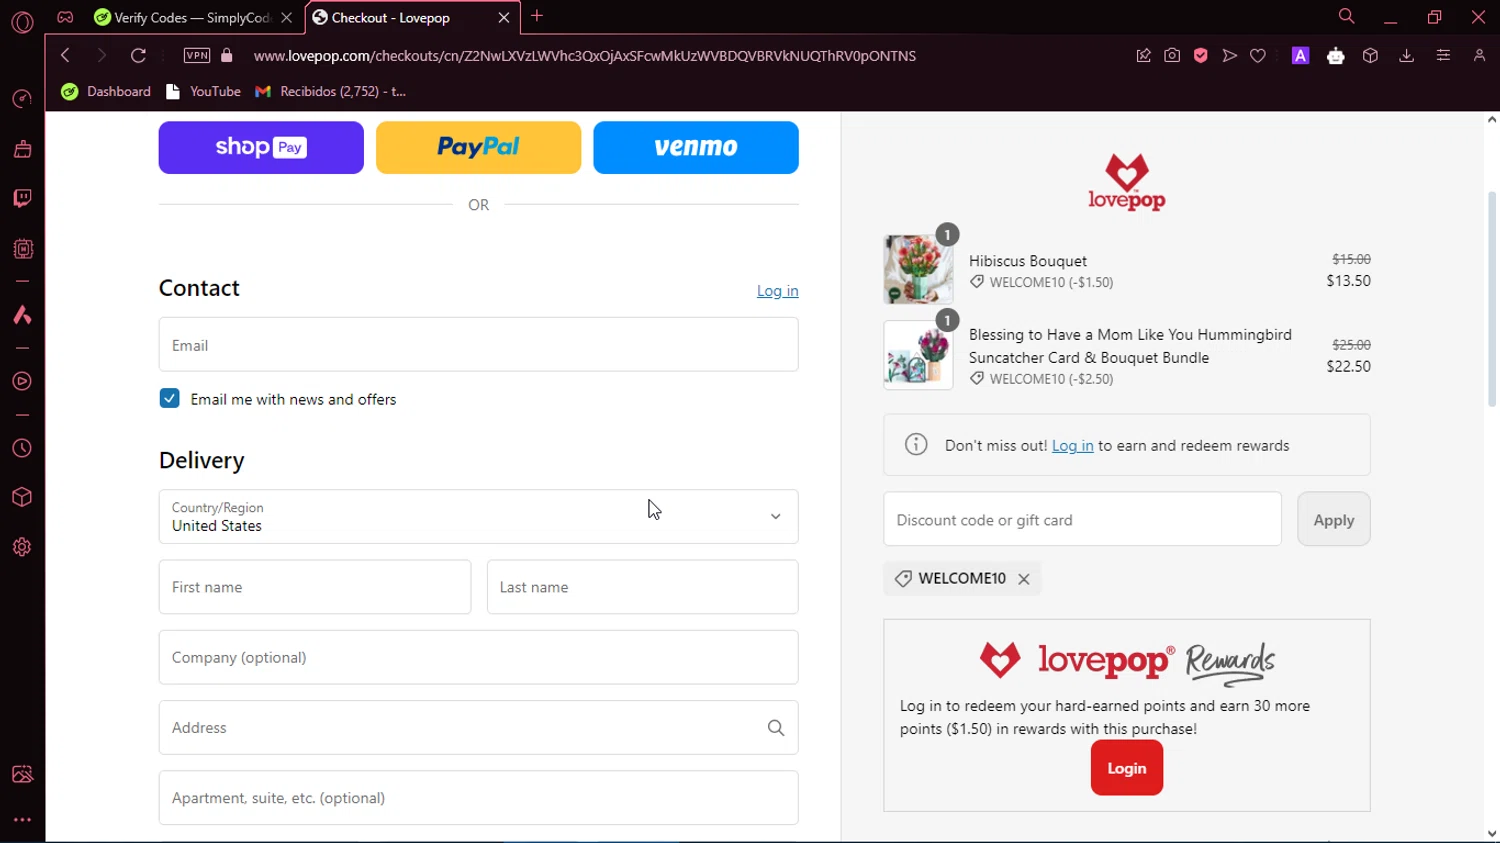Pay with PayPal button
The image size is (1500, 843).
[478, 148]
